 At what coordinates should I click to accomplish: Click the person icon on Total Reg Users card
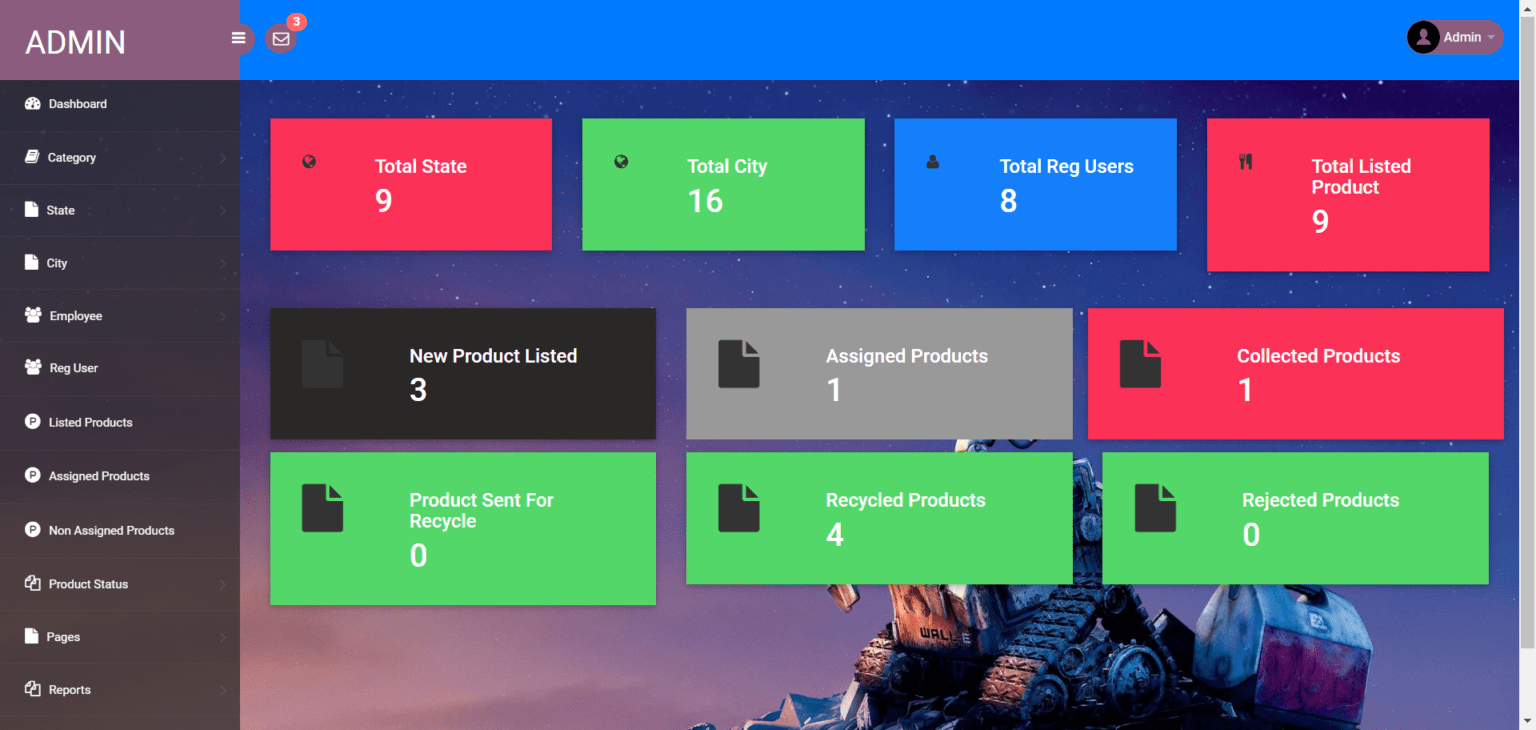pos(933,160)
